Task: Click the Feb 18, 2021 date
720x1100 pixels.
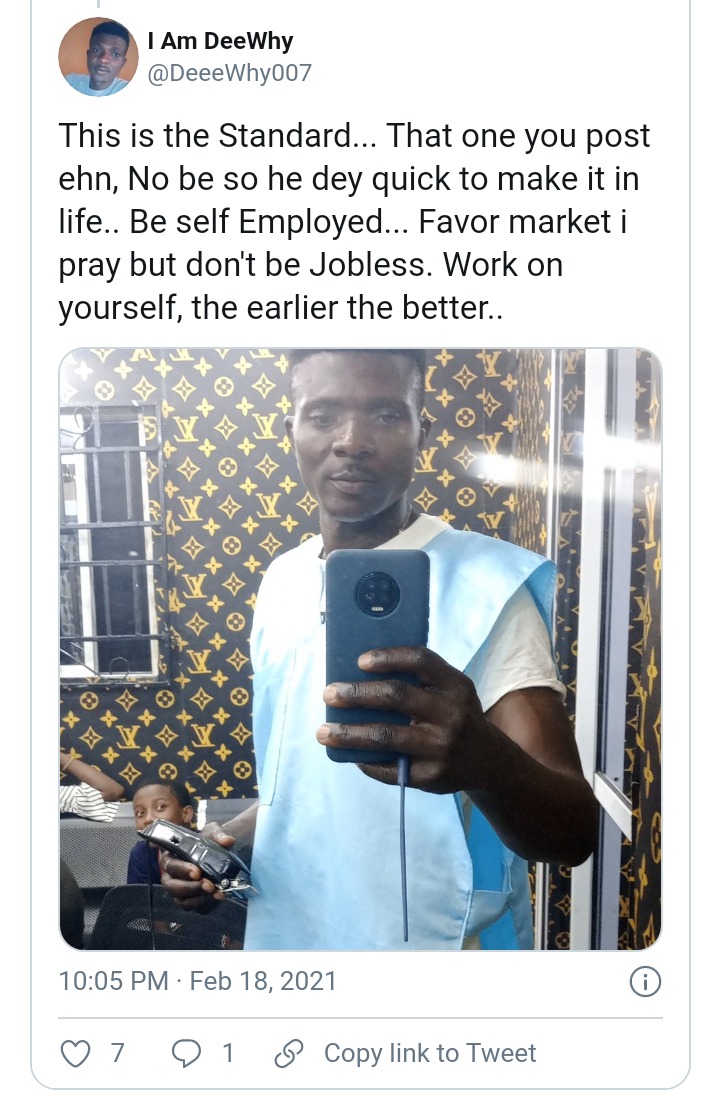Action: click(x=263, y=981)
